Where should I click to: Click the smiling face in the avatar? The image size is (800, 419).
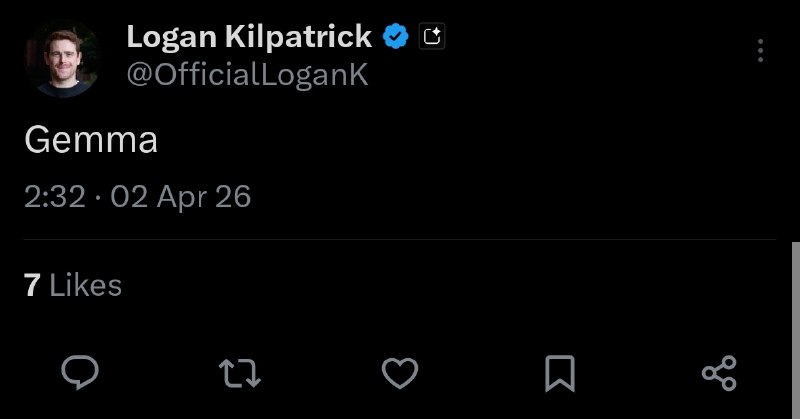61,53
